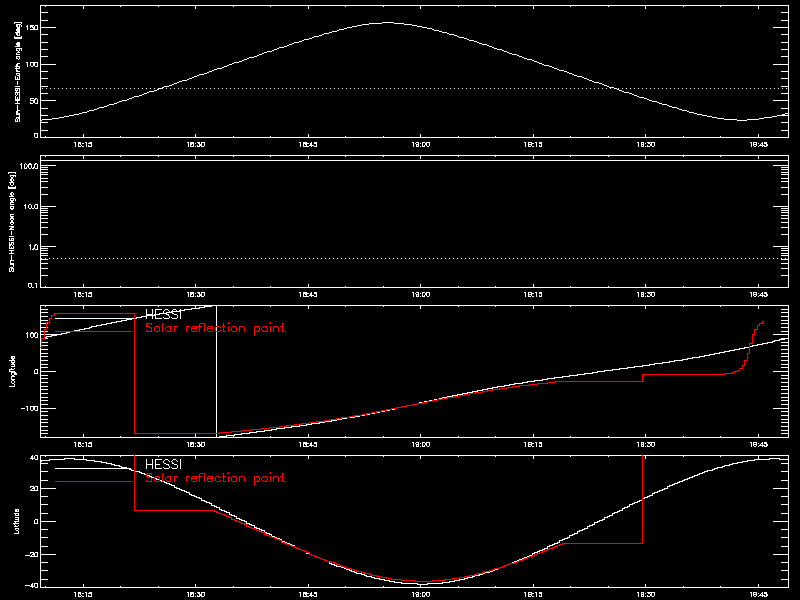Click the 0.1 tick on Sun-HESSI-Moon axis
The width and height of the screenshot is (800, 600).
(33, 285)
